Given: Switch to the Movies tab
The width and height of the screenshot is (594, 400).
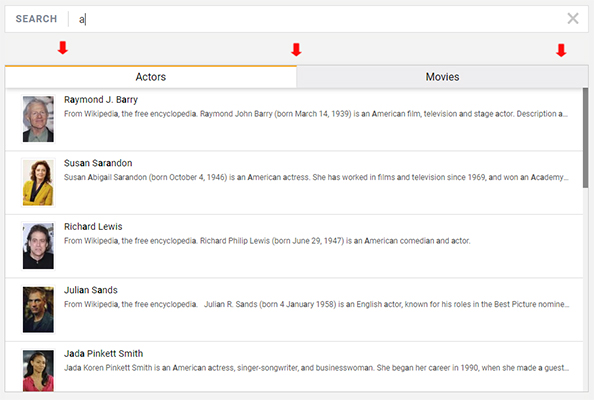Looking at the screenshot, I should 442,77.
